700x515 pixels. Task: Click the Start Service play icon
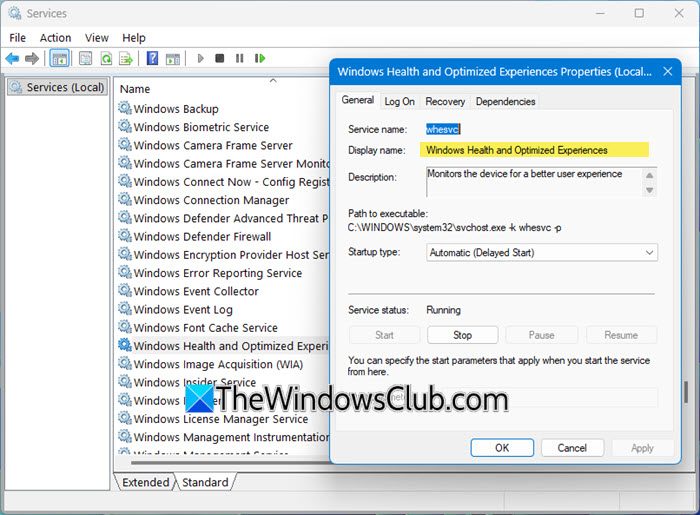click(200, 58)
